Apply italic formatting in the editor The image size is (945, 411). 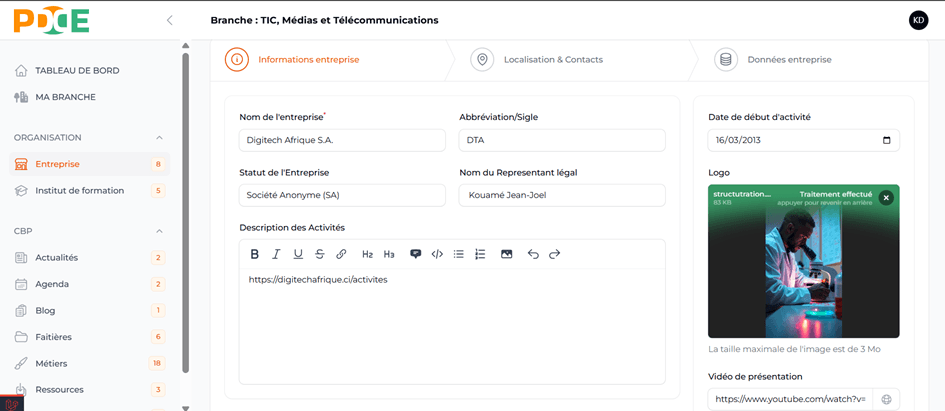click(276, 254)
